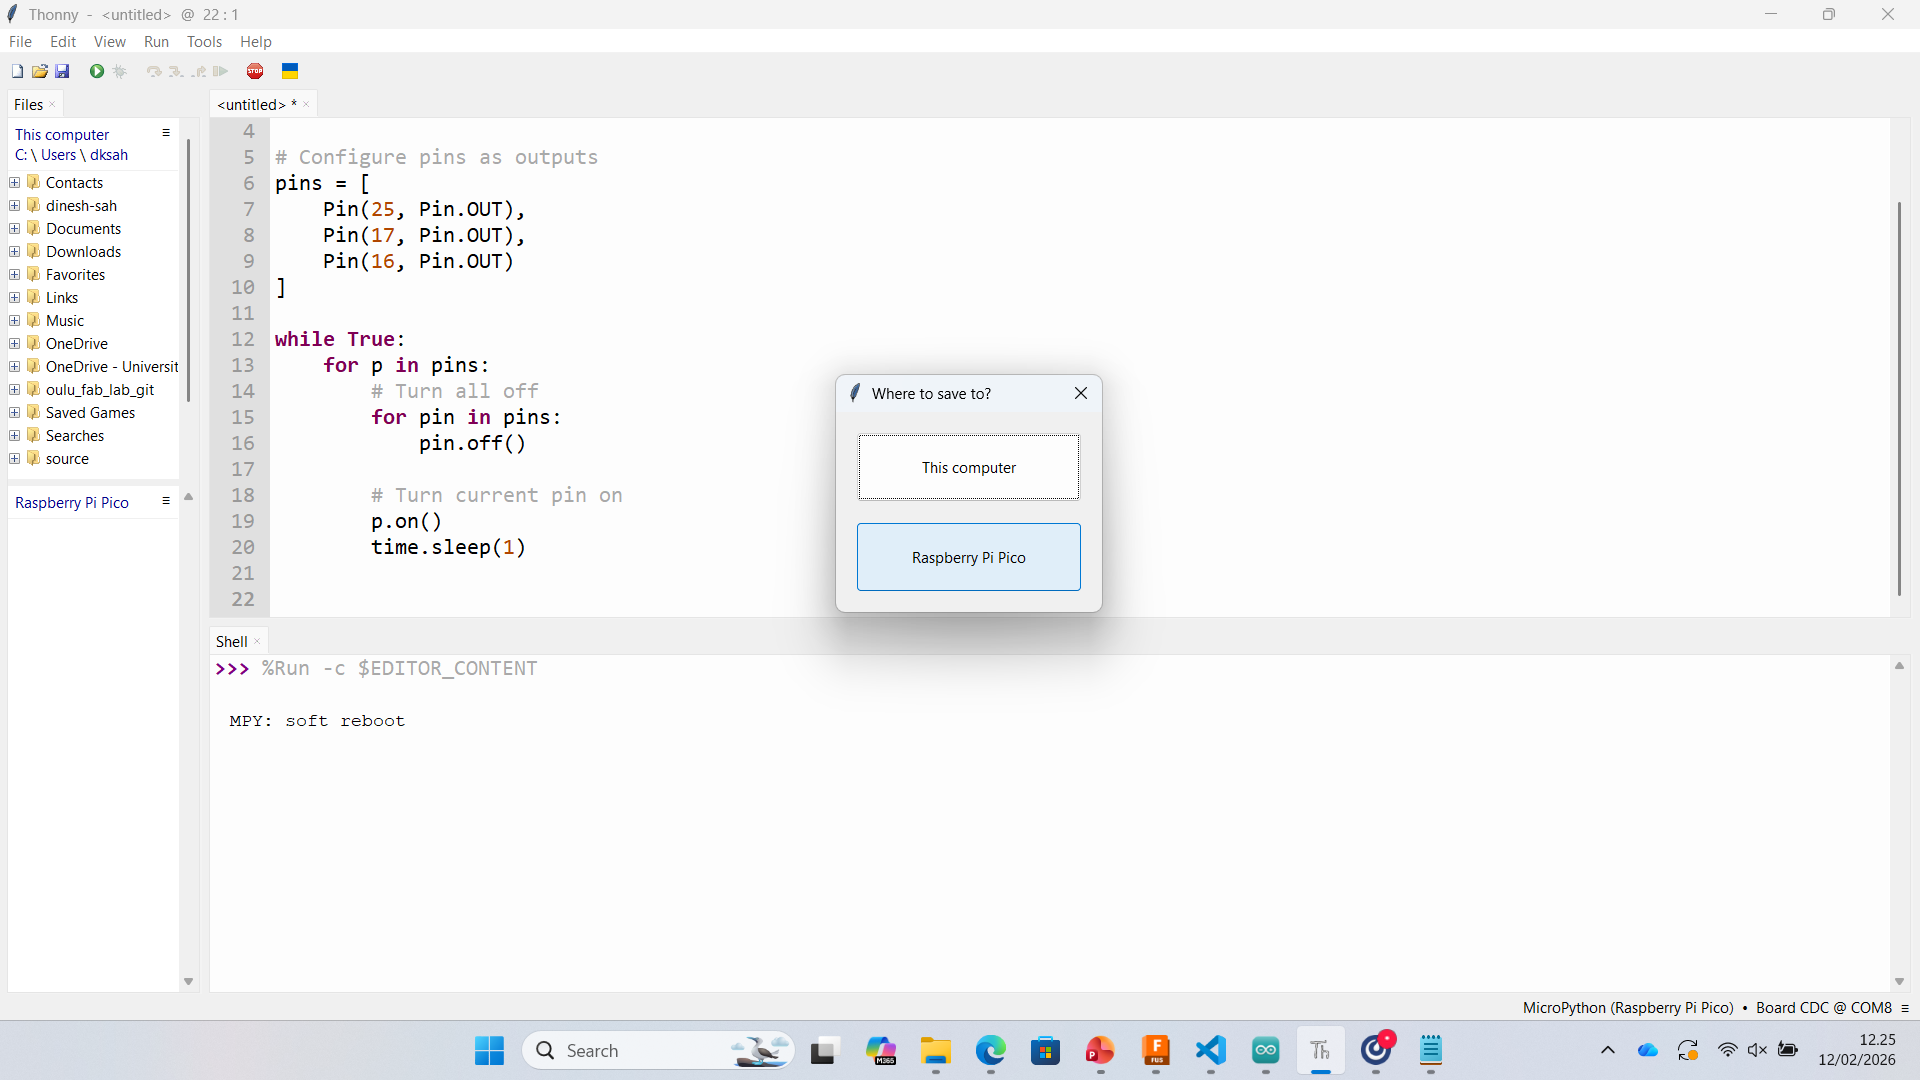Choose This computer as save location

click(x=968, y=467)
